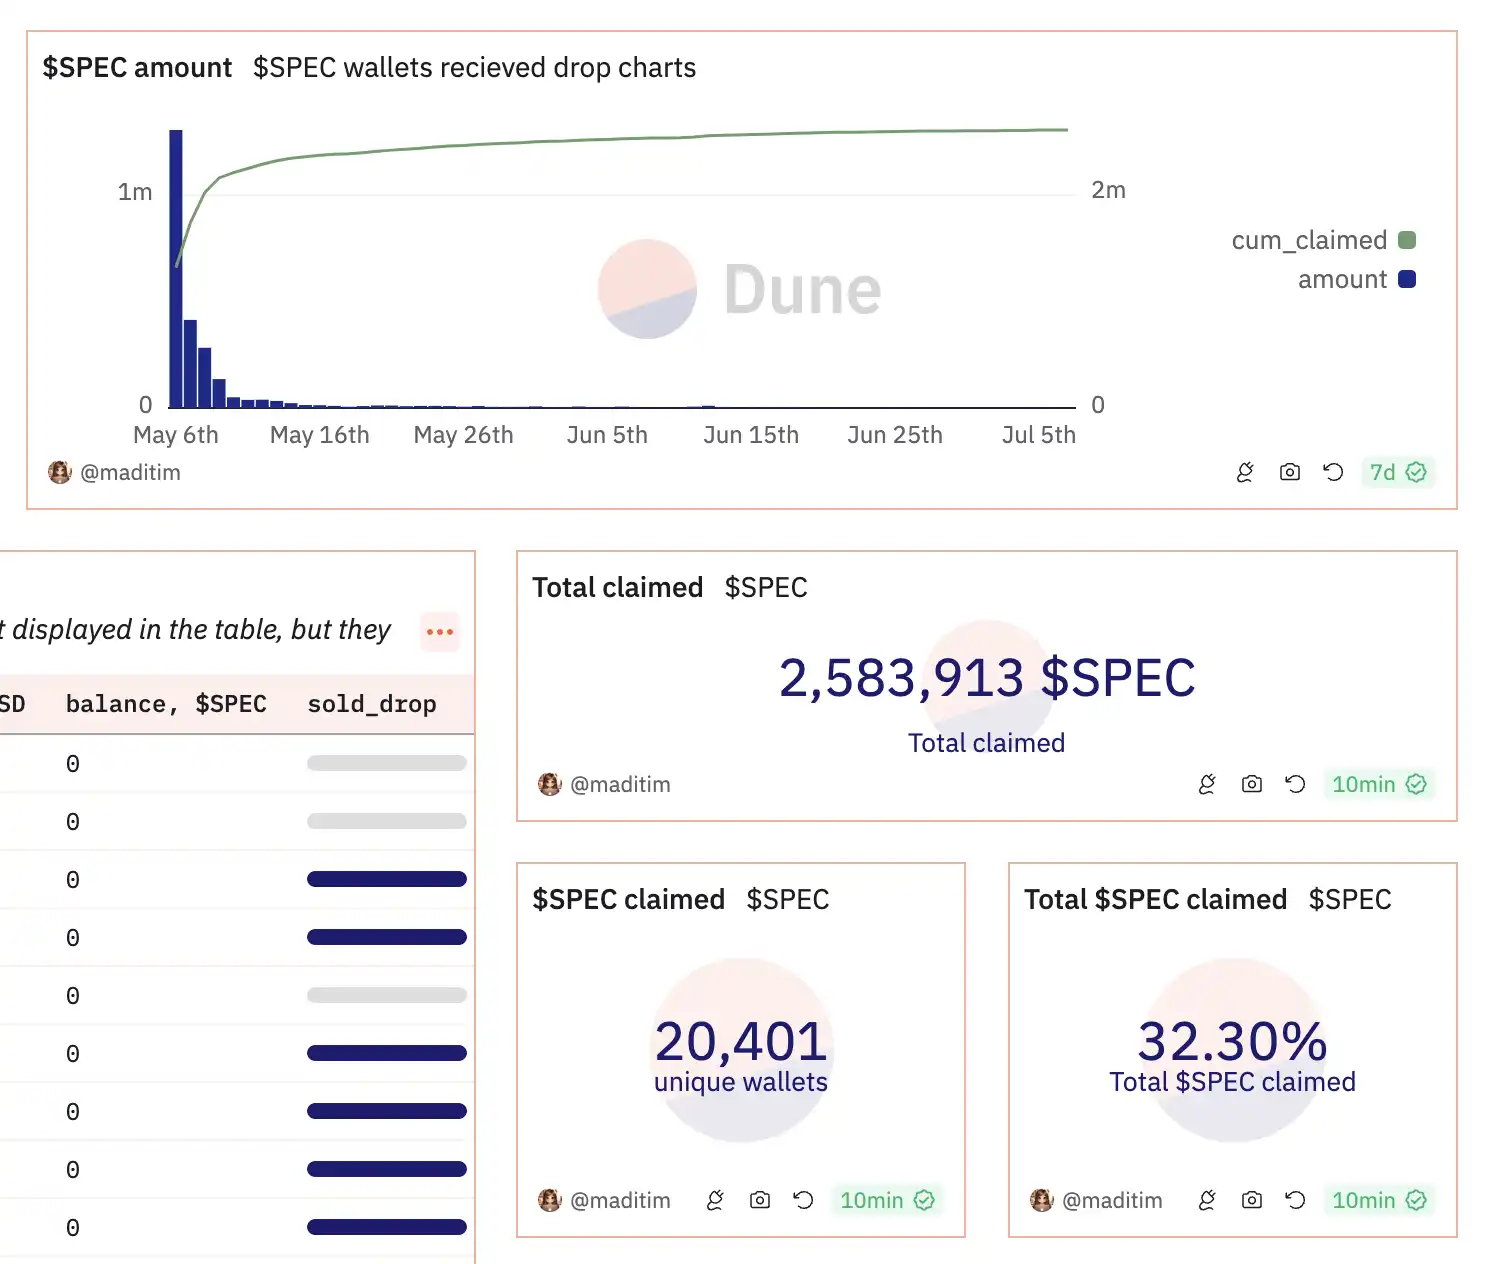Click Total $SPEC claimed panel title
Screen dimensions: 1488x1264
[1155, 899]
